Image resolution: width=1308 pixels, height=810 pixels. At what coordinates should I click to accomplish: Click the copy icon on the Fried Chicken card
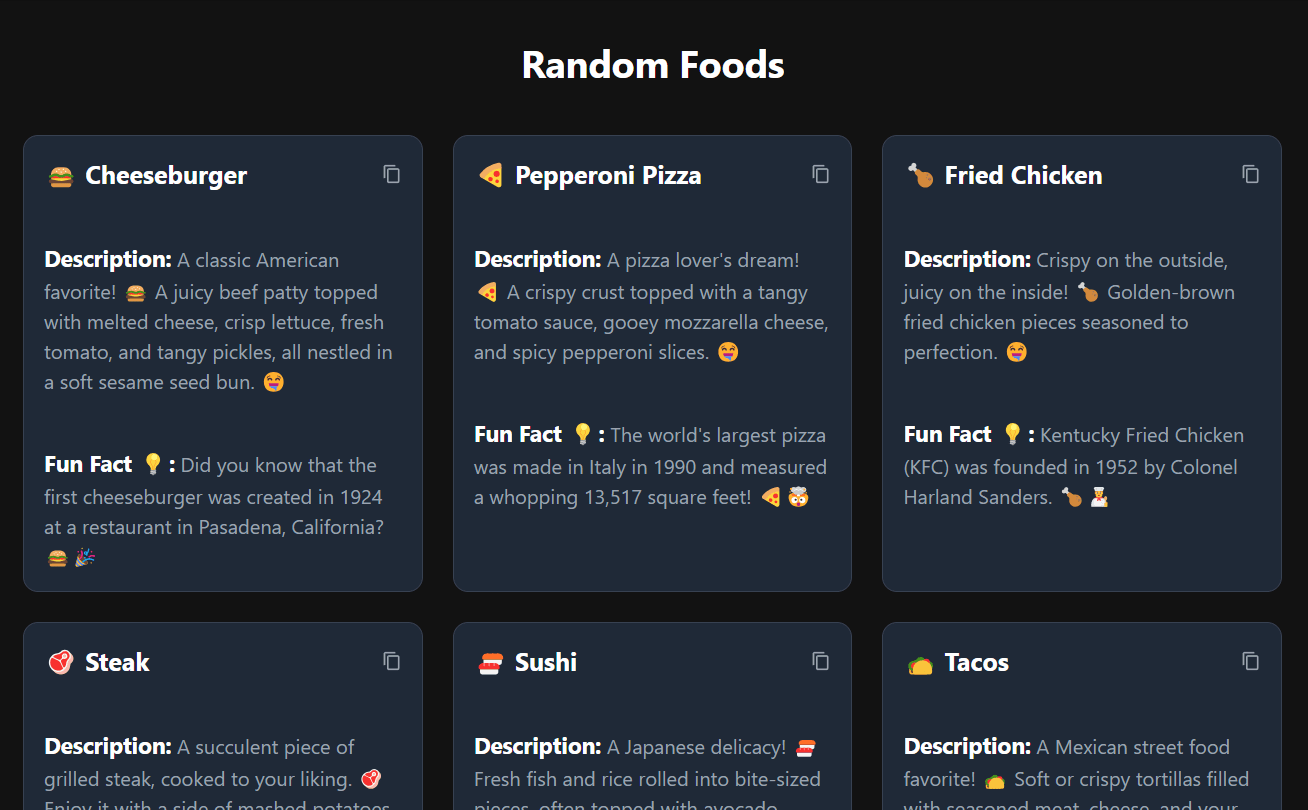point(1250,174)
